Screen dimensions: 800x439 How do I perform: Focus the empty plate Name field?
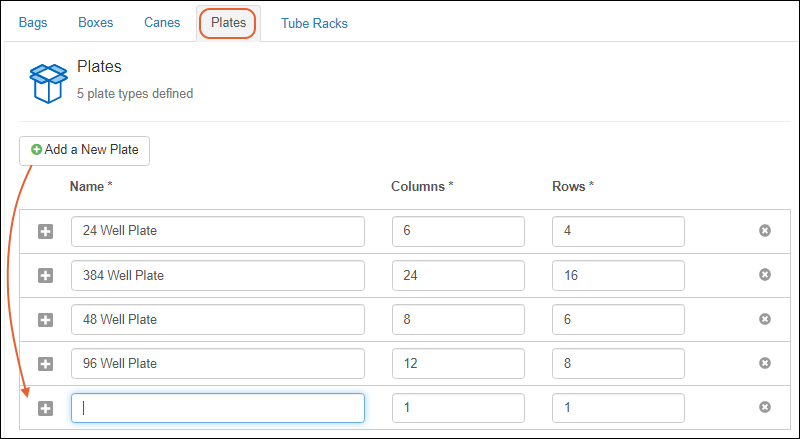click(x=217, y=407)
